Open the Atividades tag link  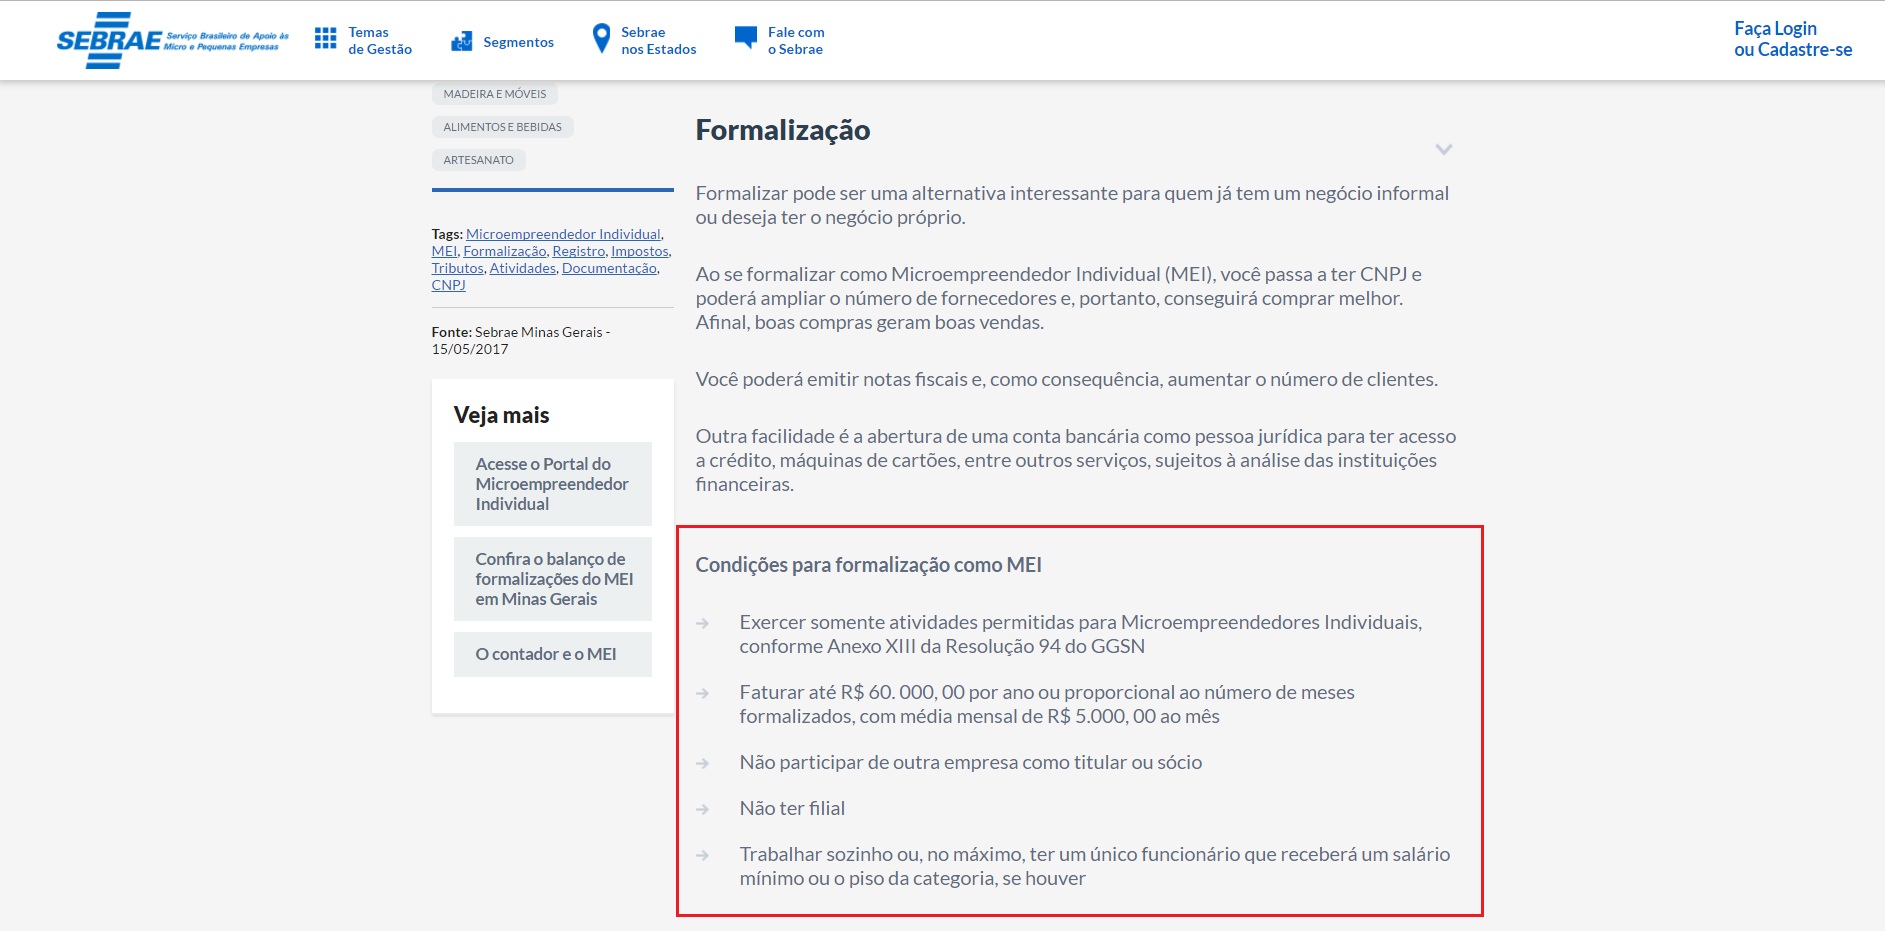[523, 268]
